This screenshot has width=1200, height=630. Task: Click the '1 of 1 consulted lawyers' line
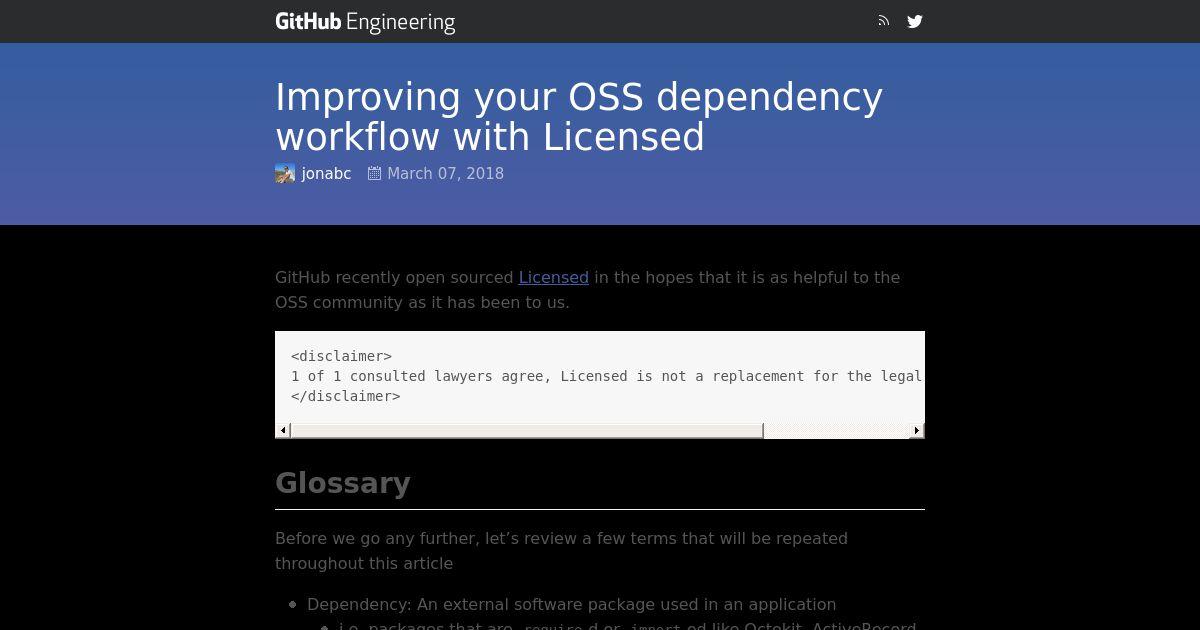tap(607, 376)
